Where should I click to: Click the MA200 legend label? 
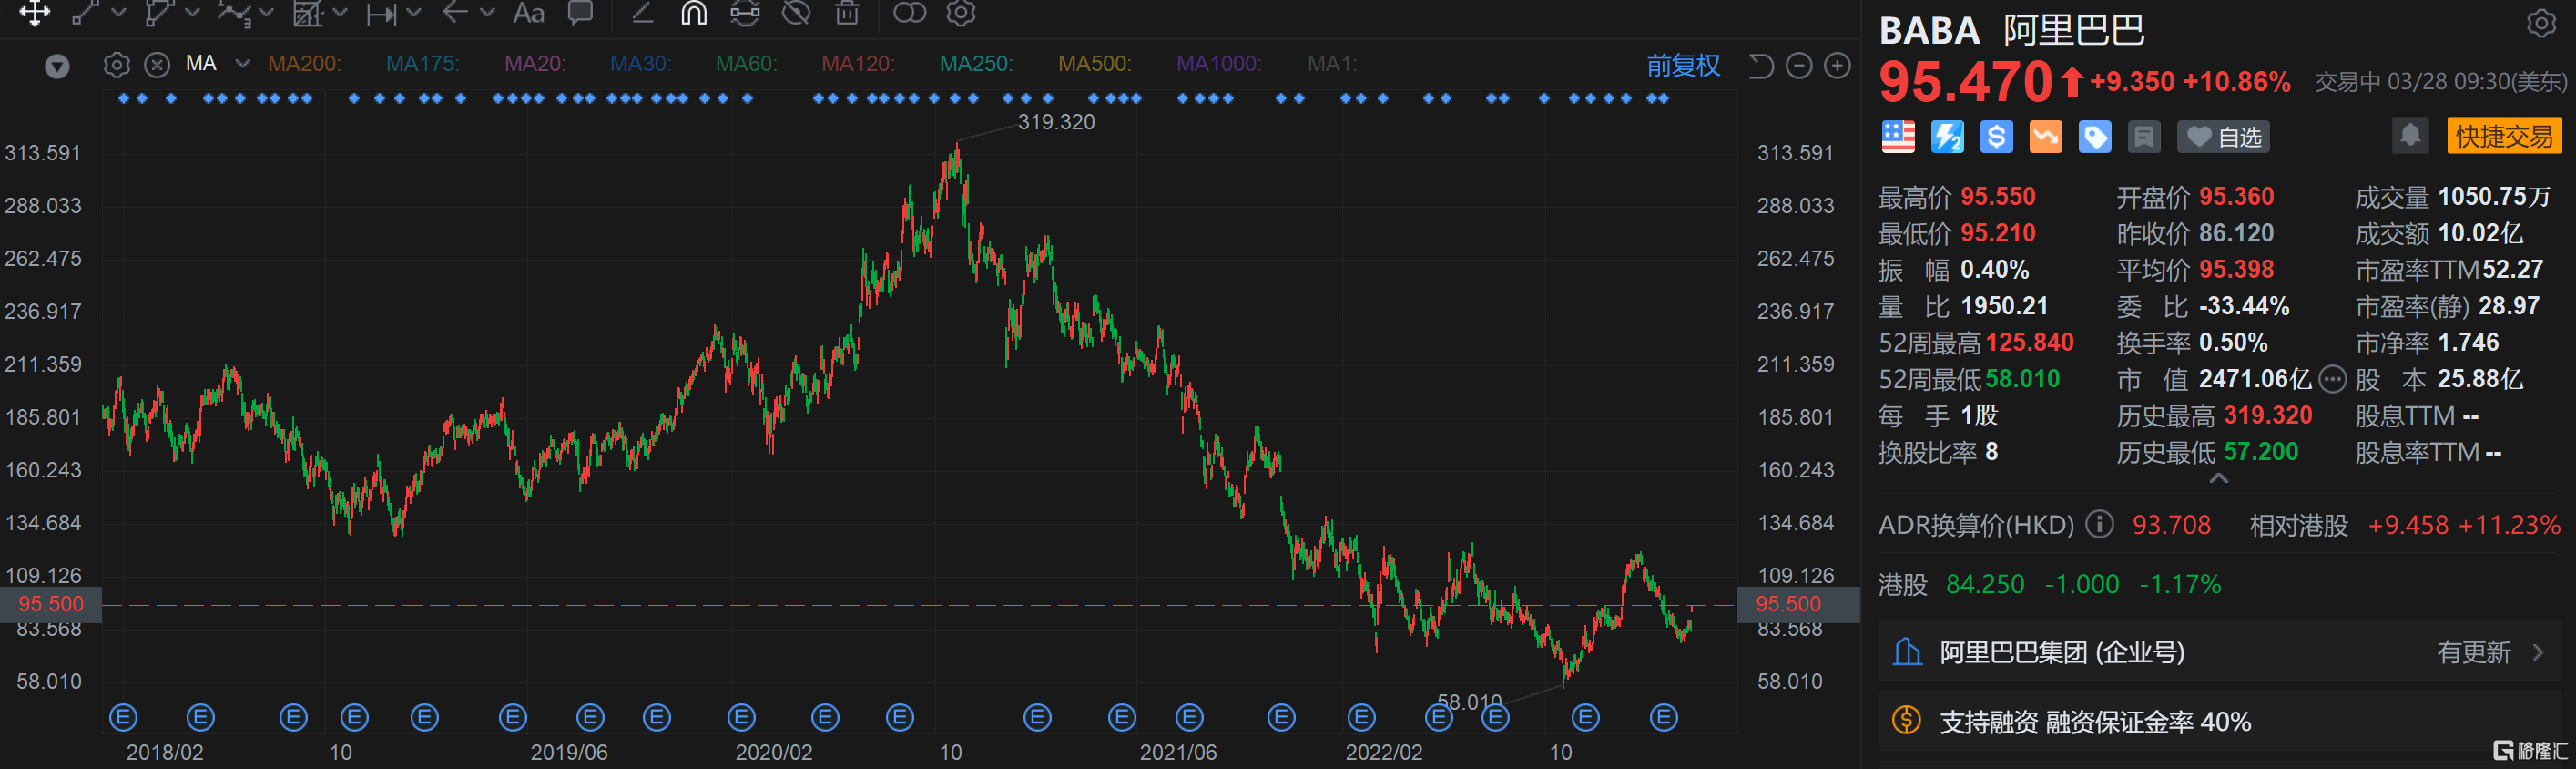pyautogui.click(x=304, y=64)
